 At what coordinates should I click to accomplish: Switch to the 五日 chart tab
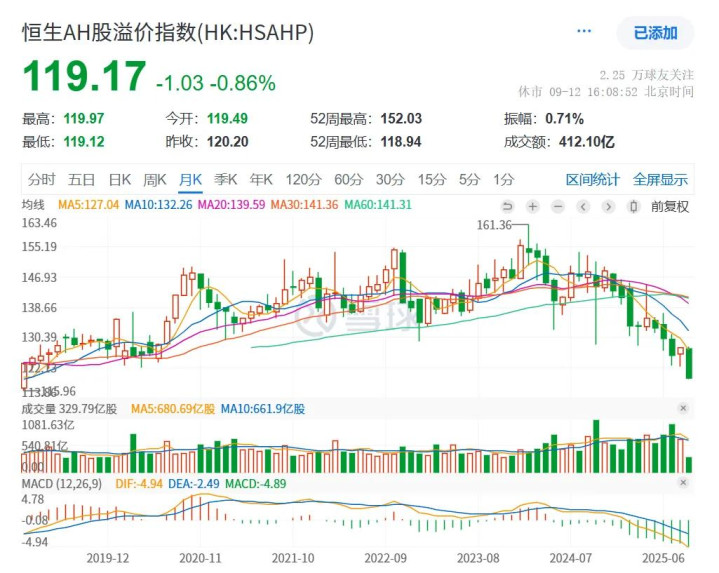(x=81, y=179)
